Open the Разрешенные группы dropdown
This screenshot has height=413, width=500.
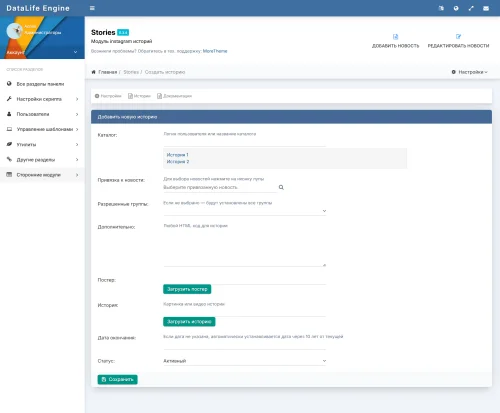245,211
